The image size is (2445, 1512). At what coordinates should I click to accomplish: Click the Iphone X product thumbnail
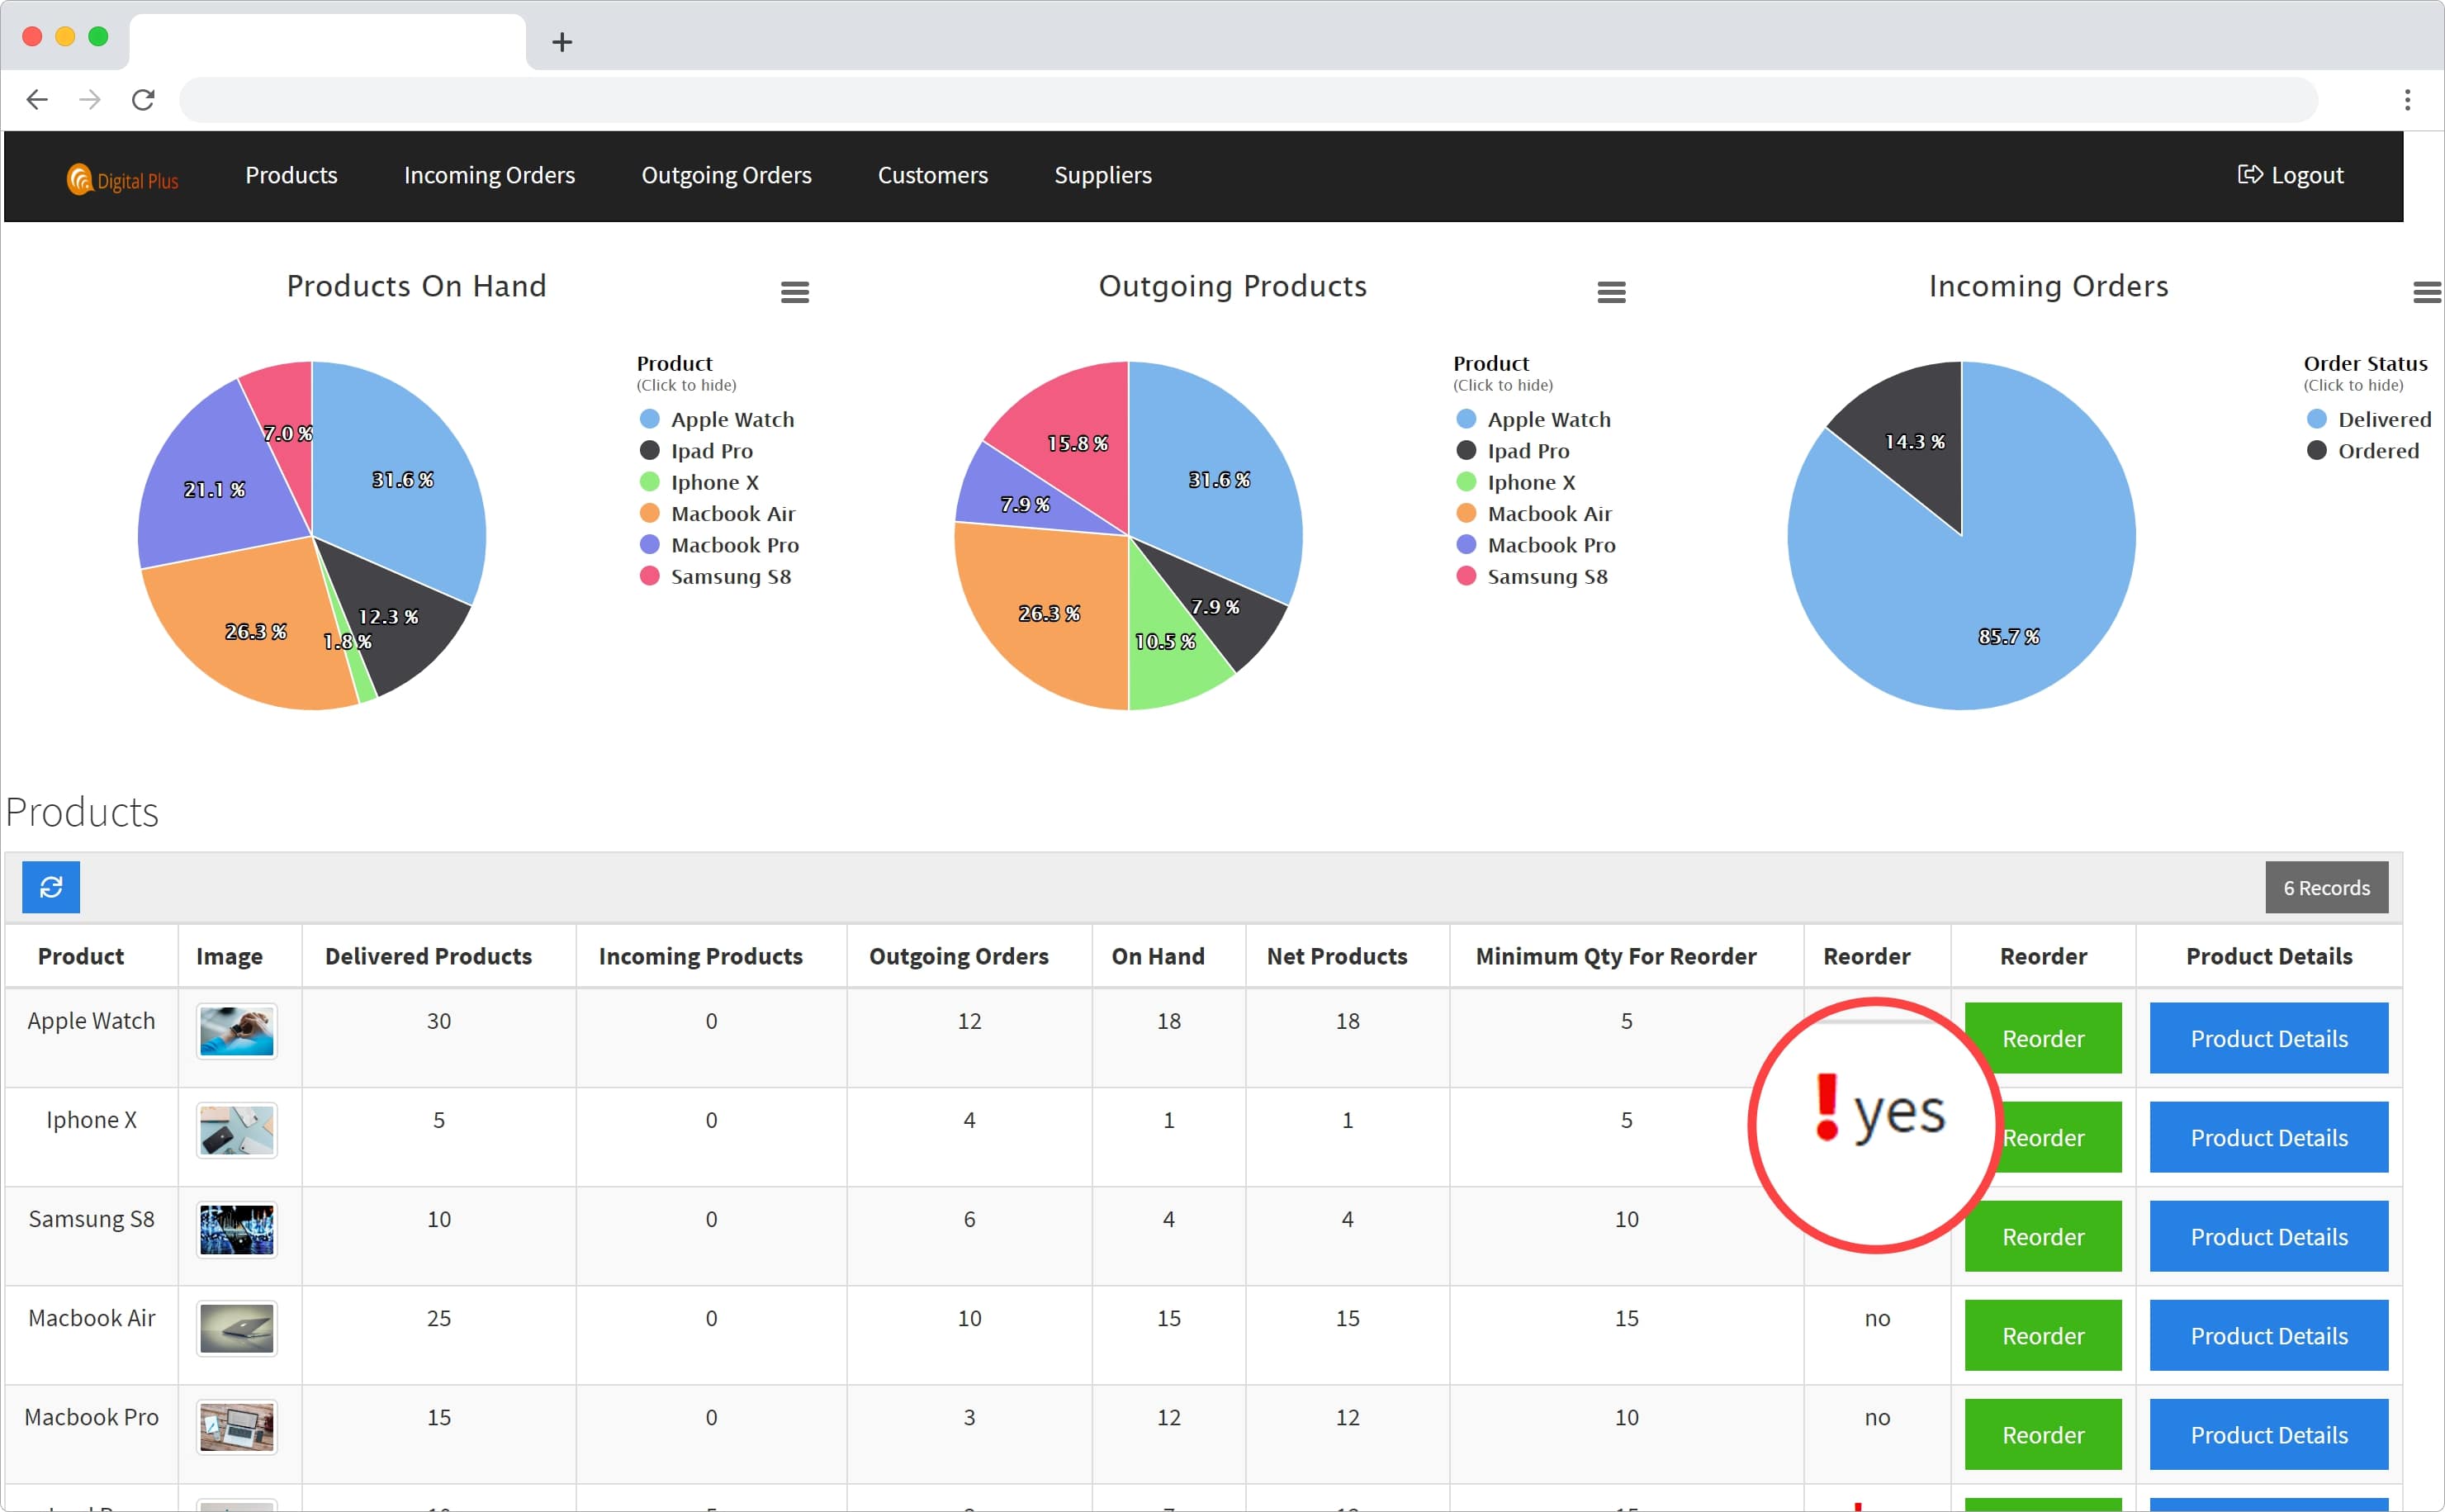pos(236,1130)
